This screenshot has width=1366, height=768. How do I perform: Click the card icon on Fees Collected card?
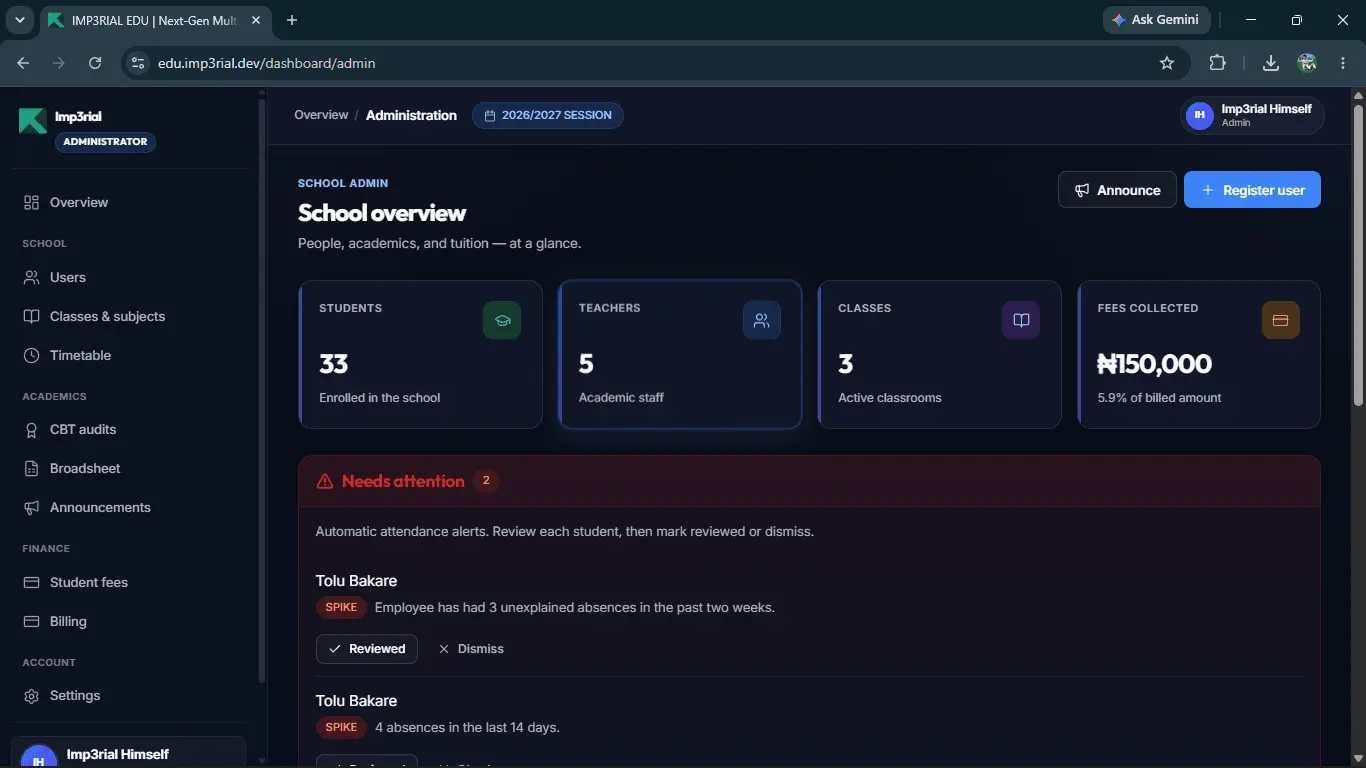pyautogui.click(x=1281, y=320)
